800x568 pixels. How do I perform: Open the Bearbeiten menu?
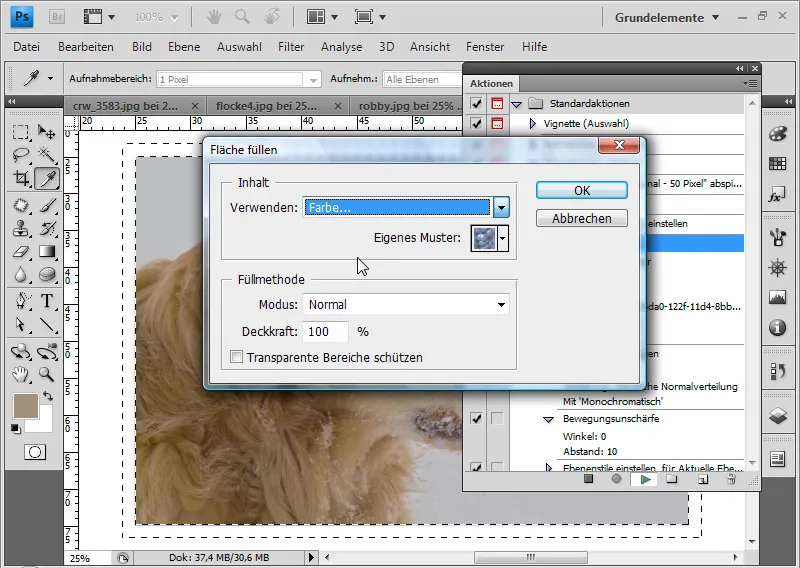coord(86,47)
